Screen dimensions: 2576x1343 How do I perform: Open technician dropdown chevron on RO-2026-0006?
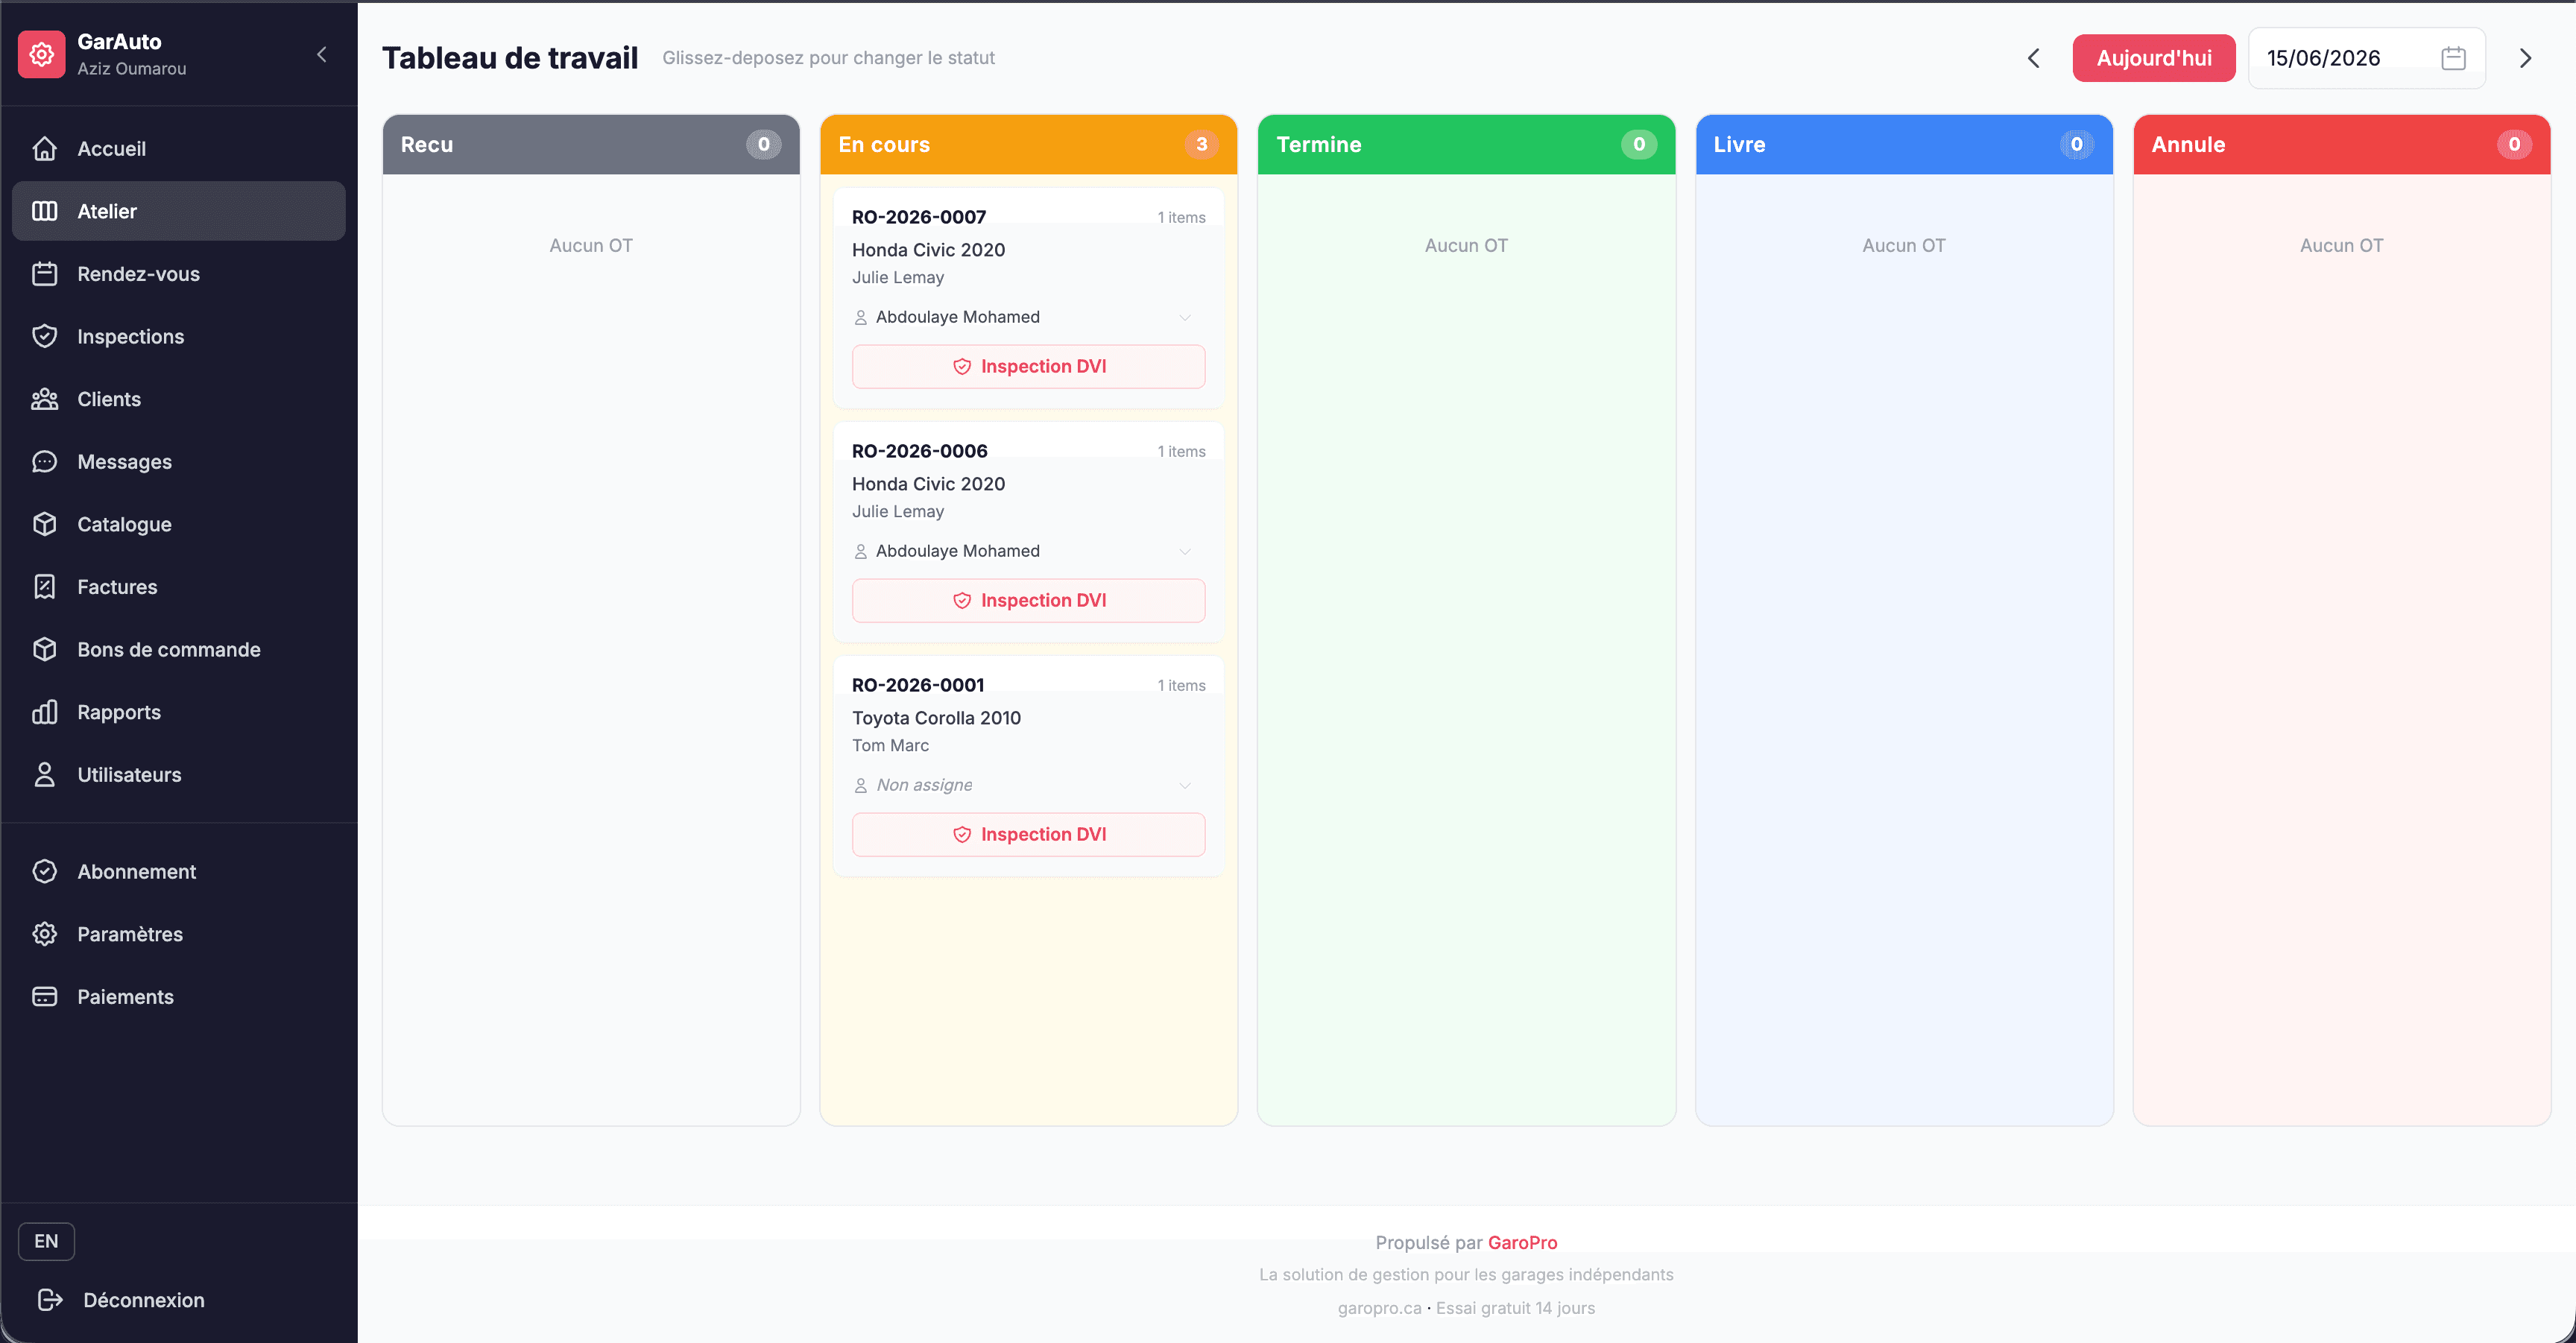1185,551
